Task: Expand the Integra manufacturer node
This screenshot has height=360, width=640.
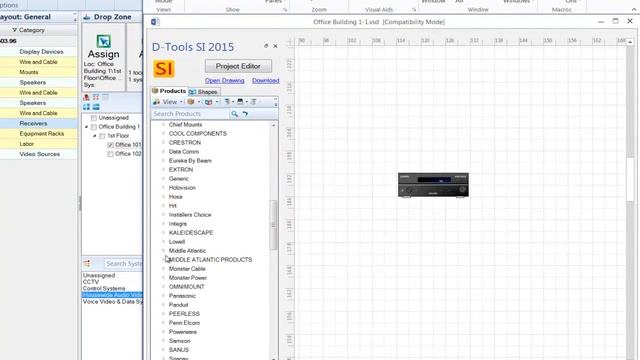Action: [164, 224]
